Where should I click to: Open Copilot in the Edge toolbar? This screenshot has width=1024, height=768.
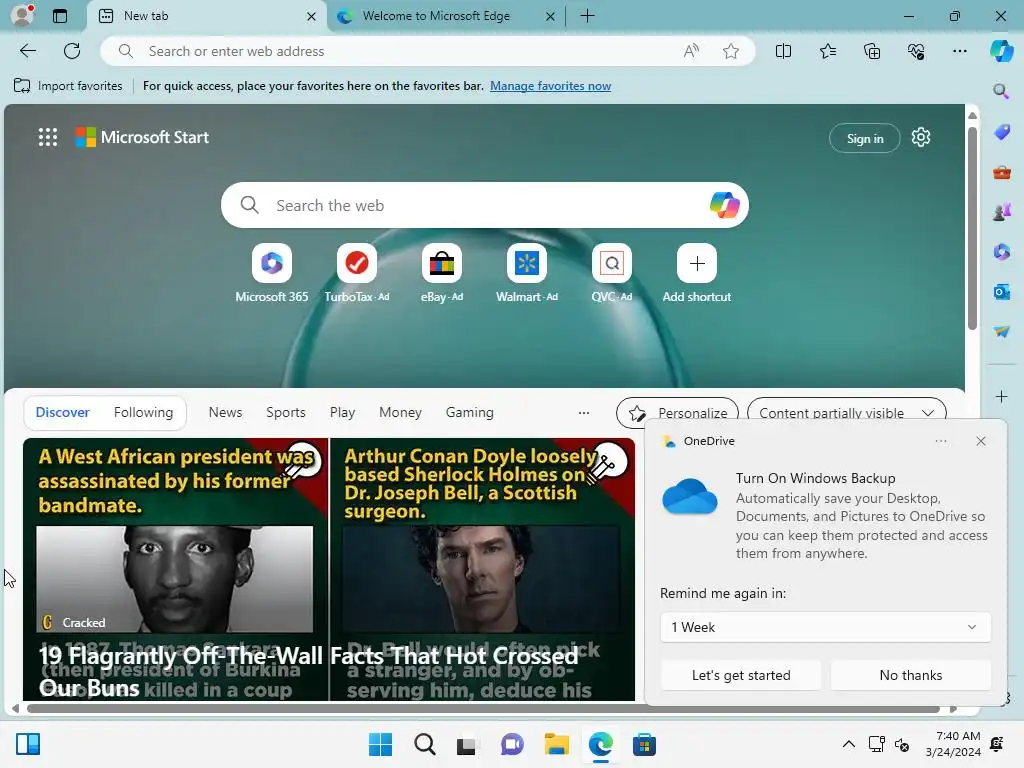coord(1001,51)
